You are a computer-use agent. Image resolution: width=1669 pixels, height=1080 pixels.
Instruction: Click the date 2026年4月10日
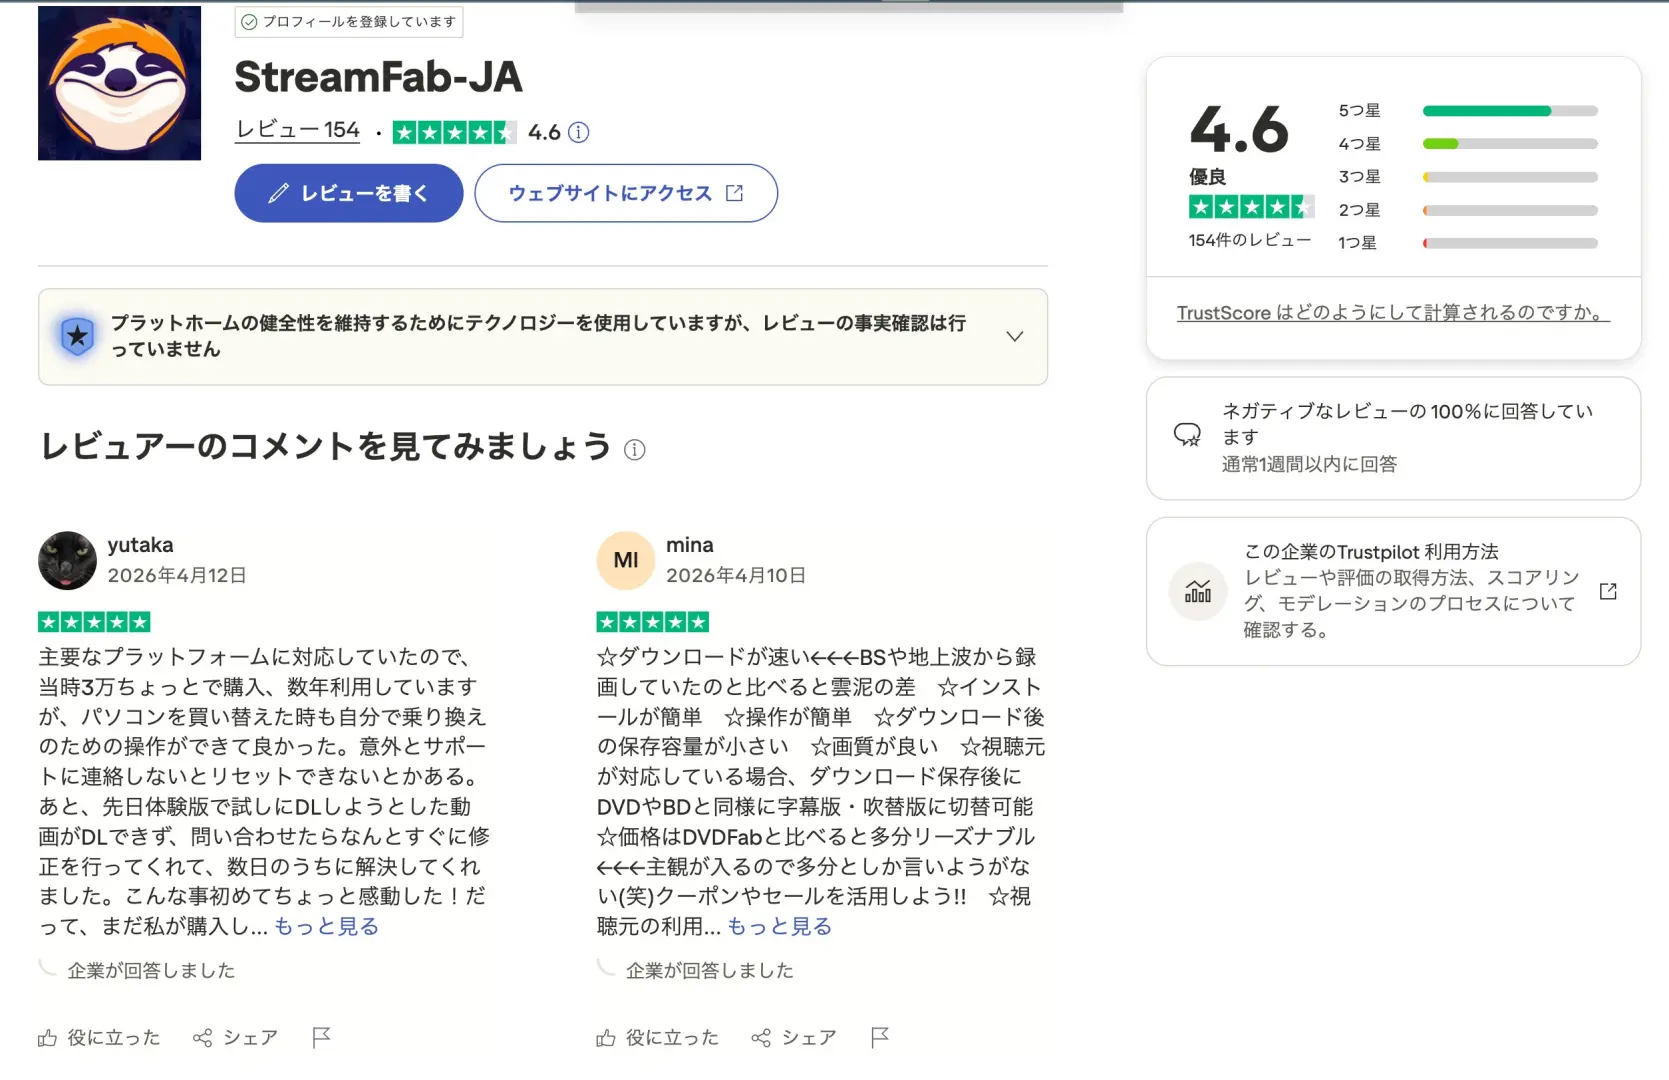(x=736, y=575)
